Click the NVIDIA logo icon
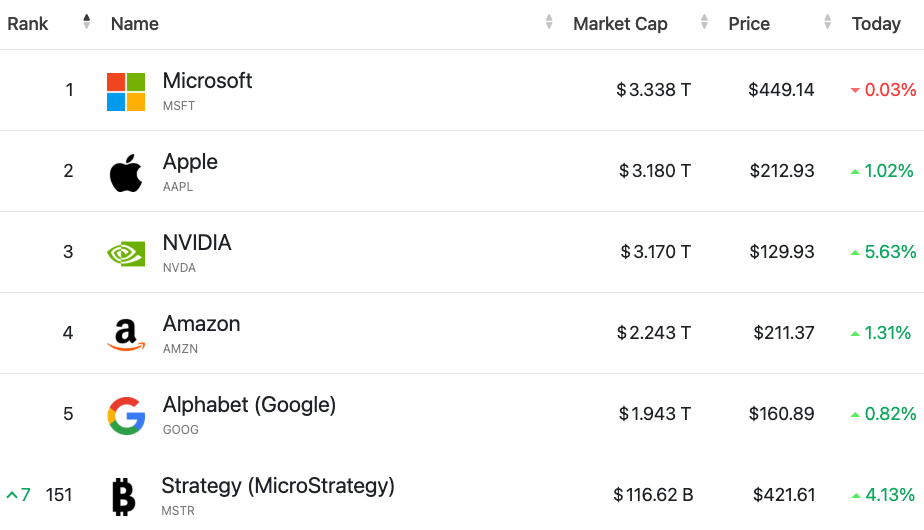 (x=126, y=253)
